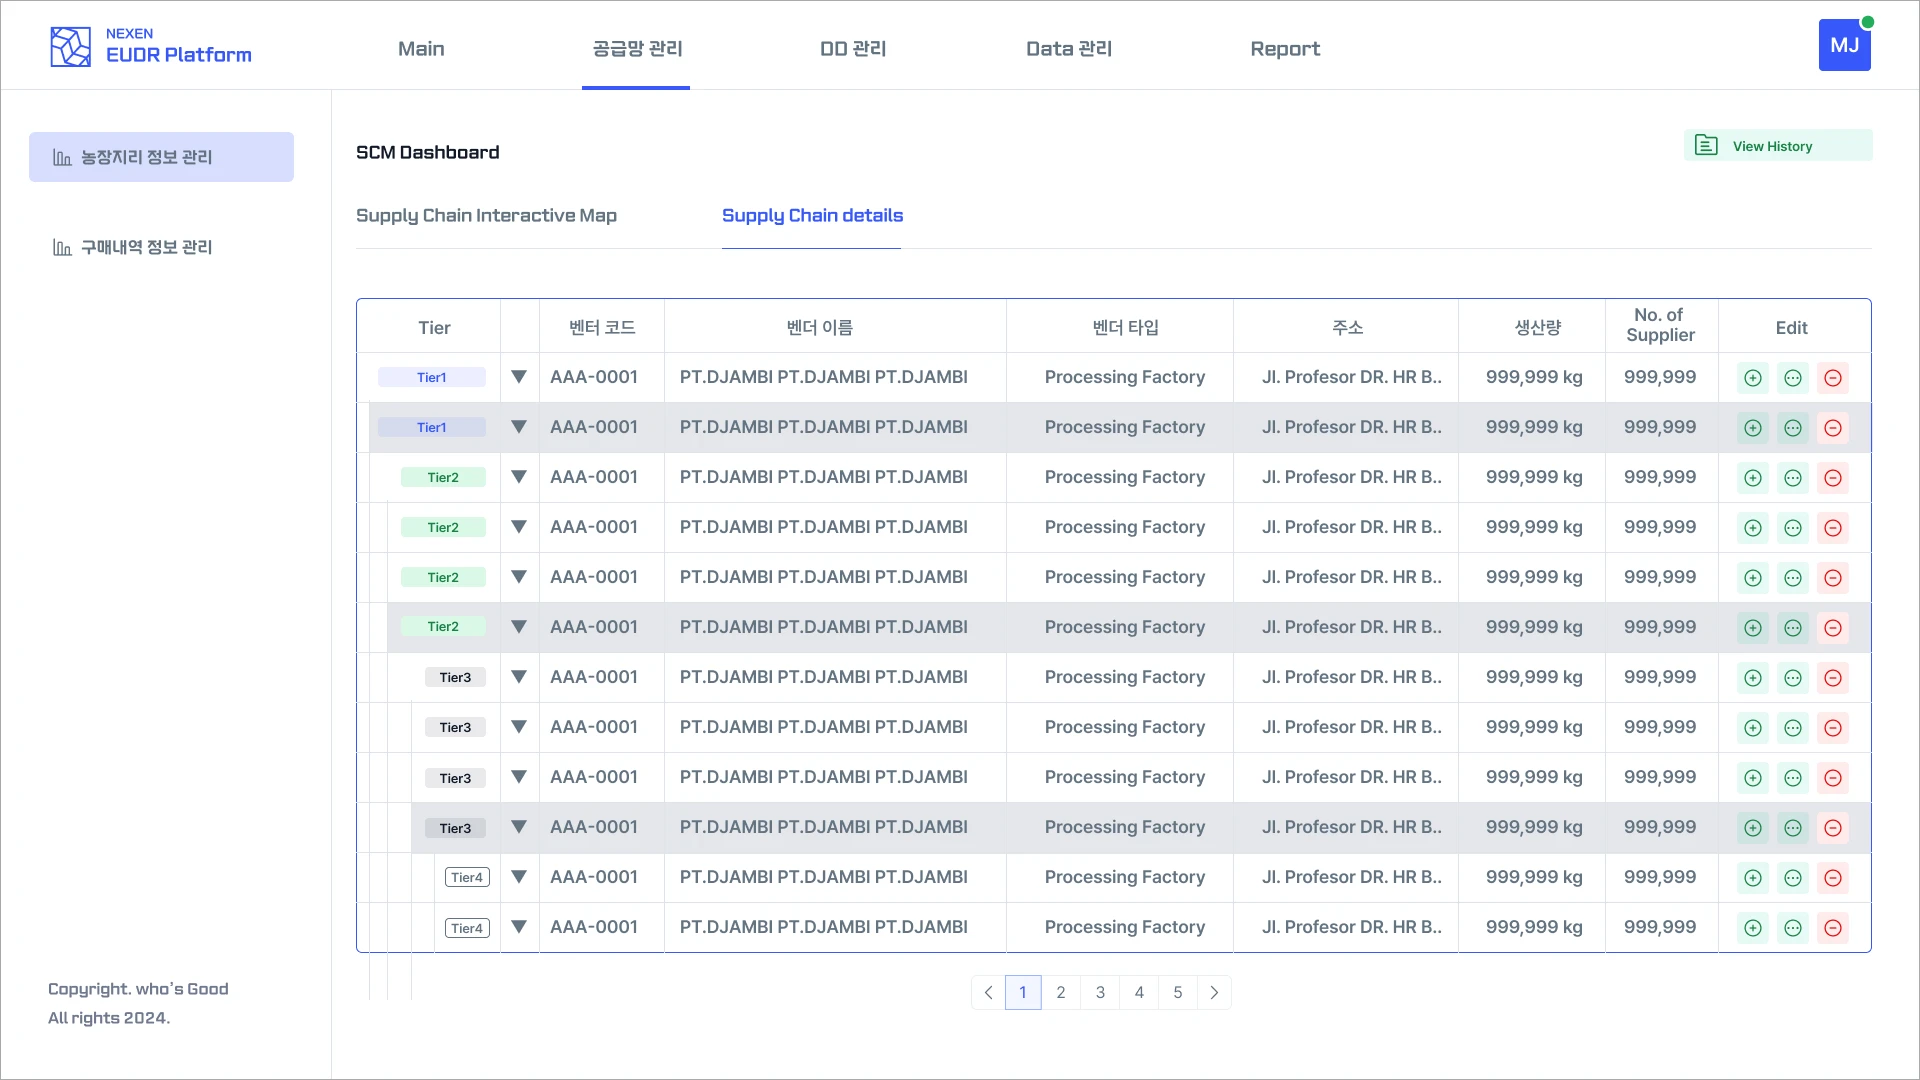Toggle triangle expander of last Tier4 row
Image resolution: width=1920 pixels, height=1080 pixels.
(519, 927)
